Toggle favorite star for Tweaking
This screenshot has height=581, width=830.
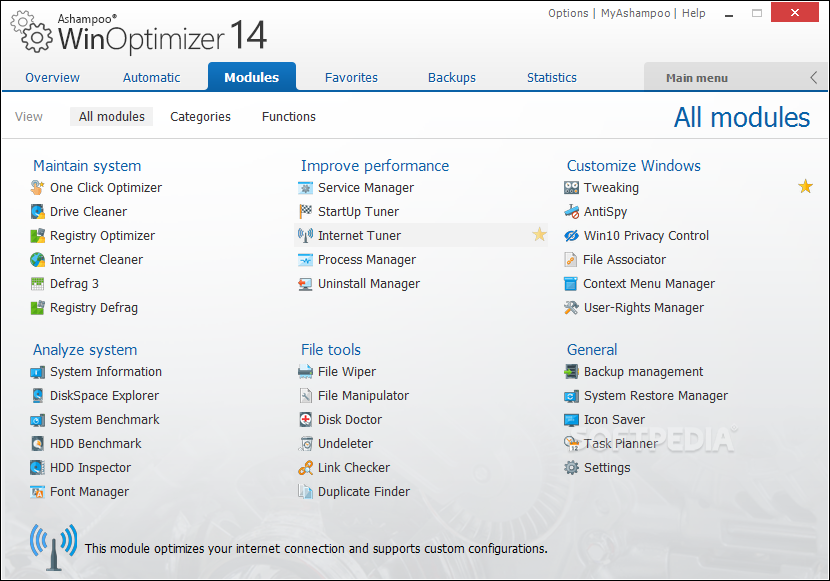tap(805, 186)
